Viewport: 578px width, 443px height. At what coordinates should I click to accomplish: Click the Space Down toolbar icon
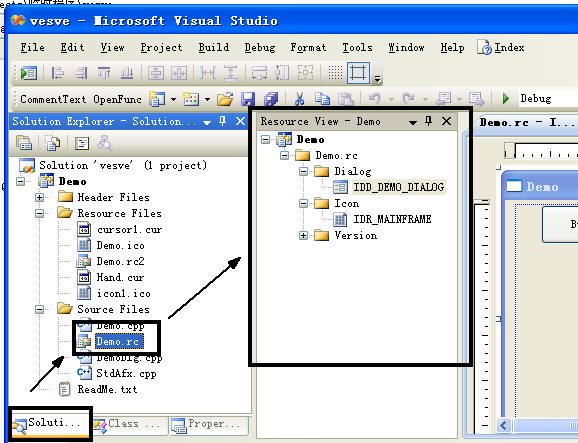(231, 73)
